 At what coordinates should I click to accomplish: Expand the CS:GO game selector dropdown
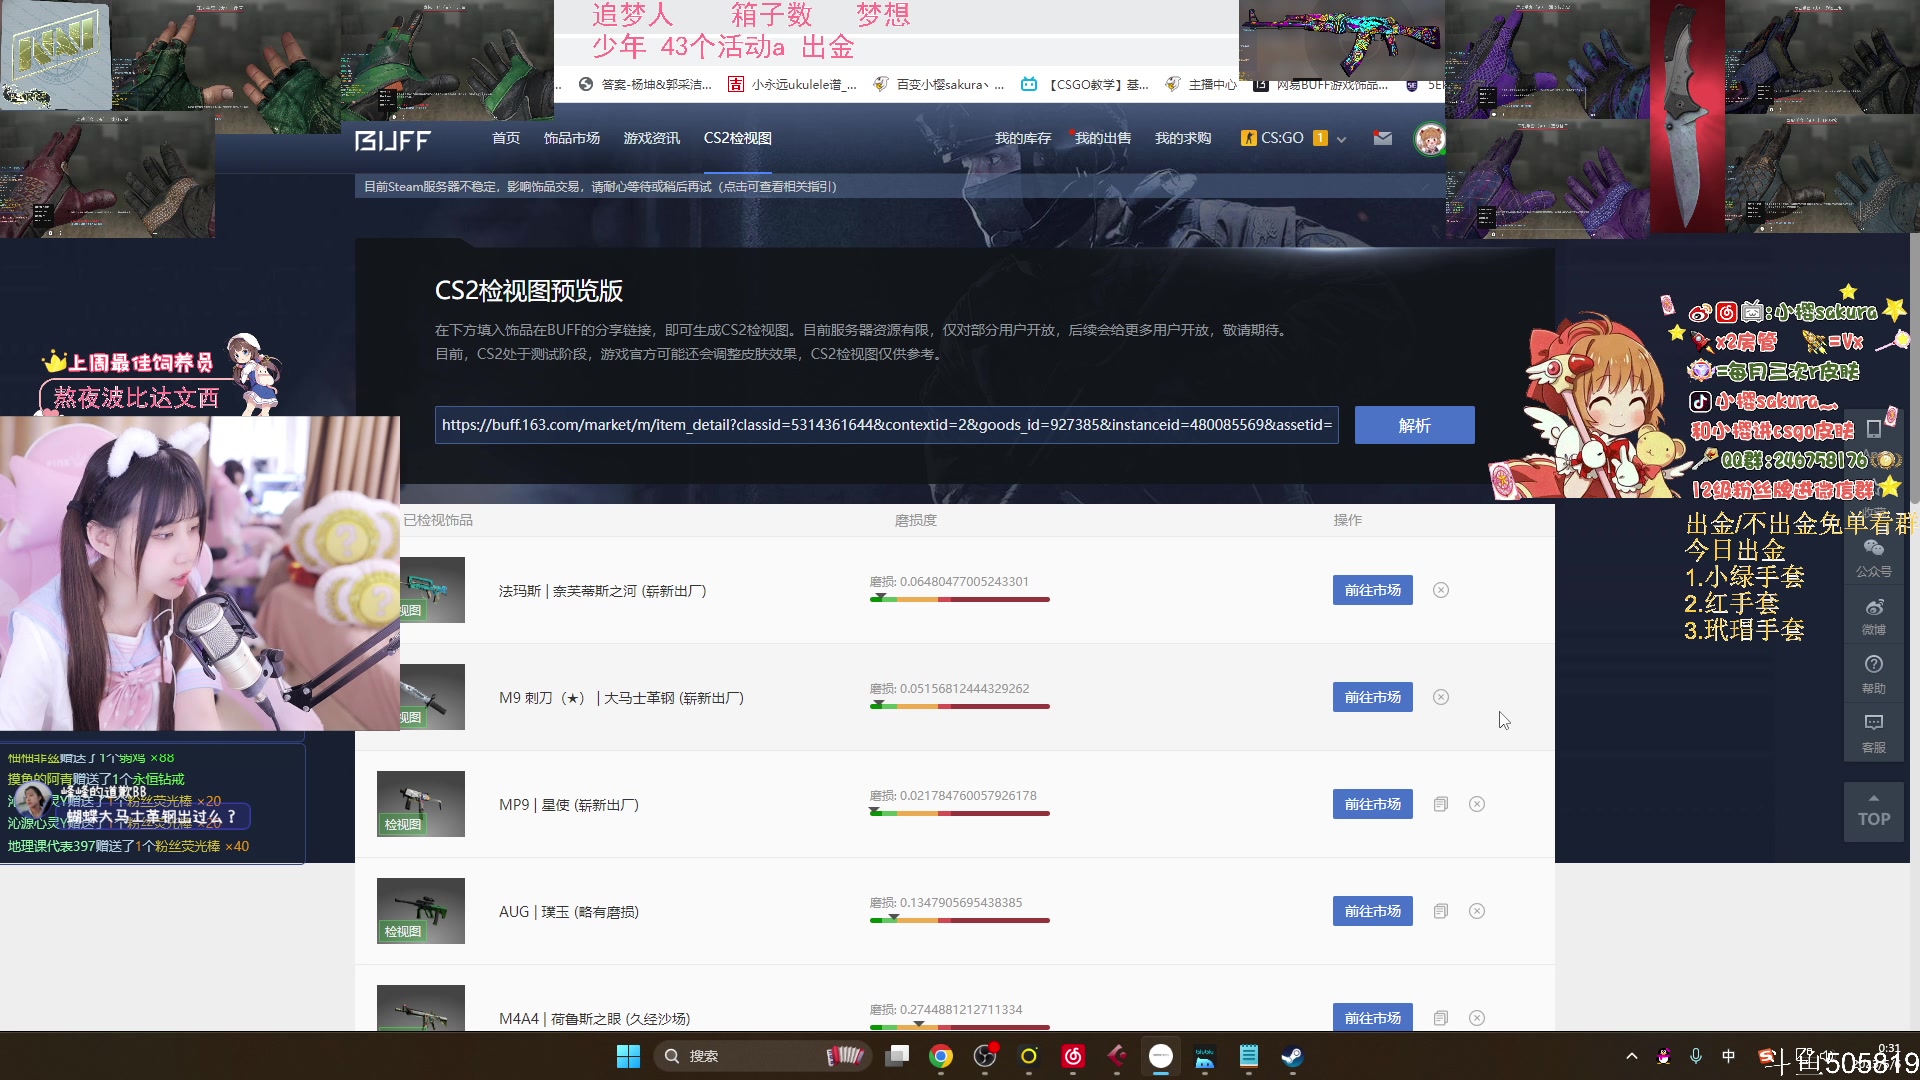click(1293, 138)
